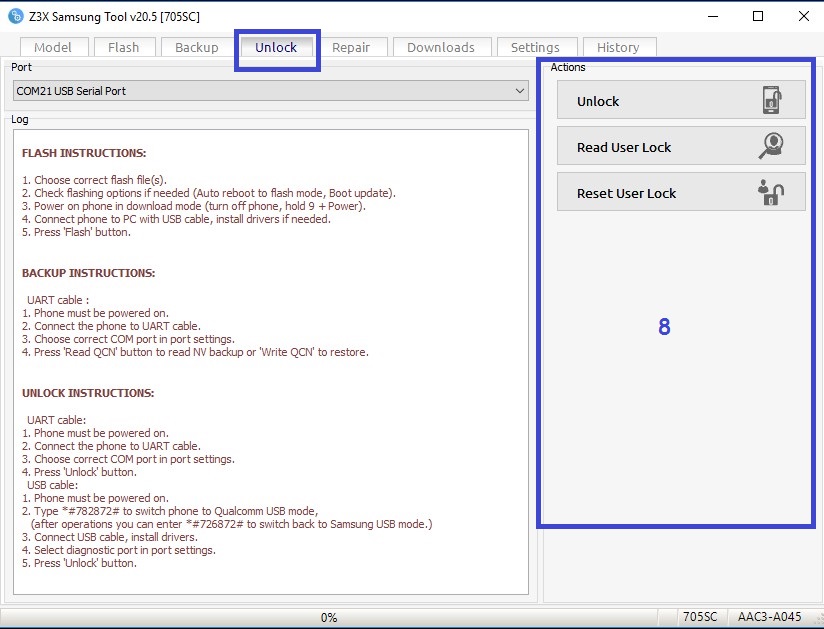Click the AAC3-A045 status bar entry

tap(769, 617)
